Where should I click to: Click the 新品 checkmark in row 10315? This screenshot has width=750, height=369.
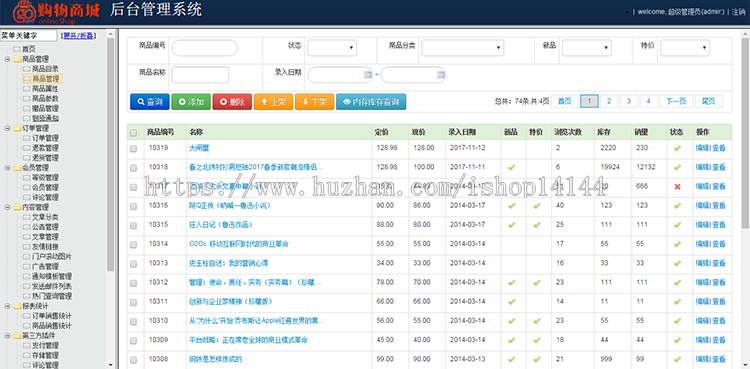pos(512,225)
